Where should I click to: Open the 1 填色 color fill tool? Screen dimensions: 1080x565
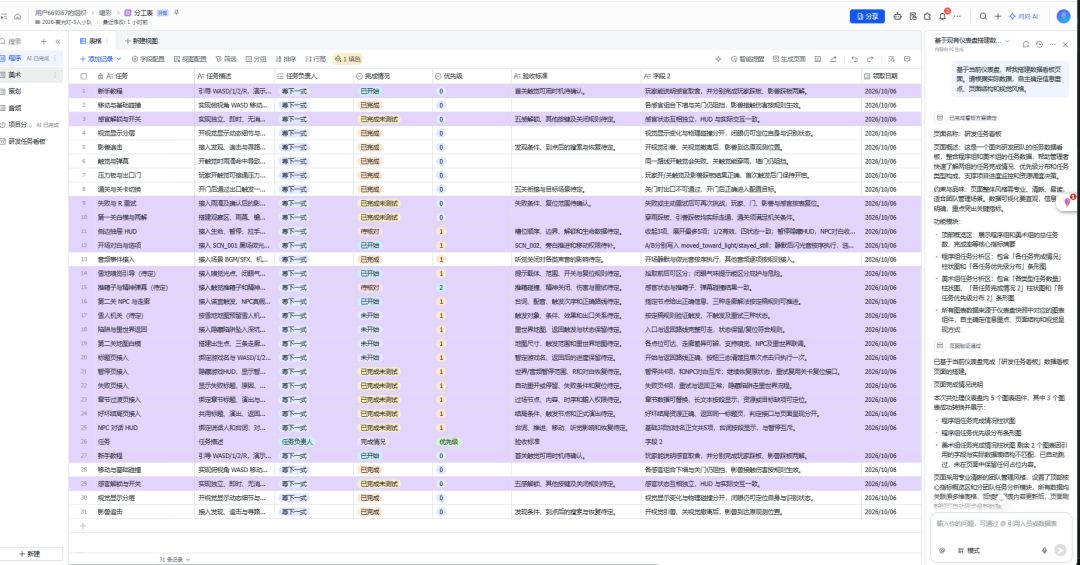[348, 59]
